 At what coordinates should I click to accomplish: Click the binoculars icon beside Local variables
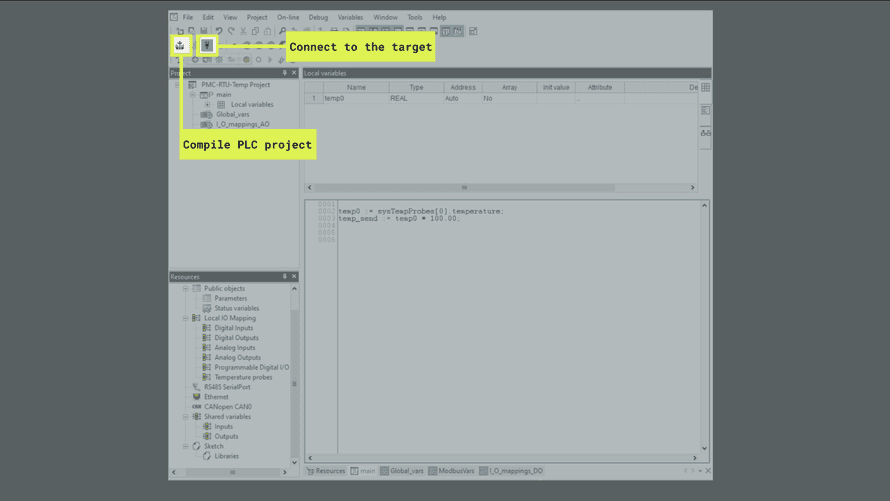click(x=705, y=133)
